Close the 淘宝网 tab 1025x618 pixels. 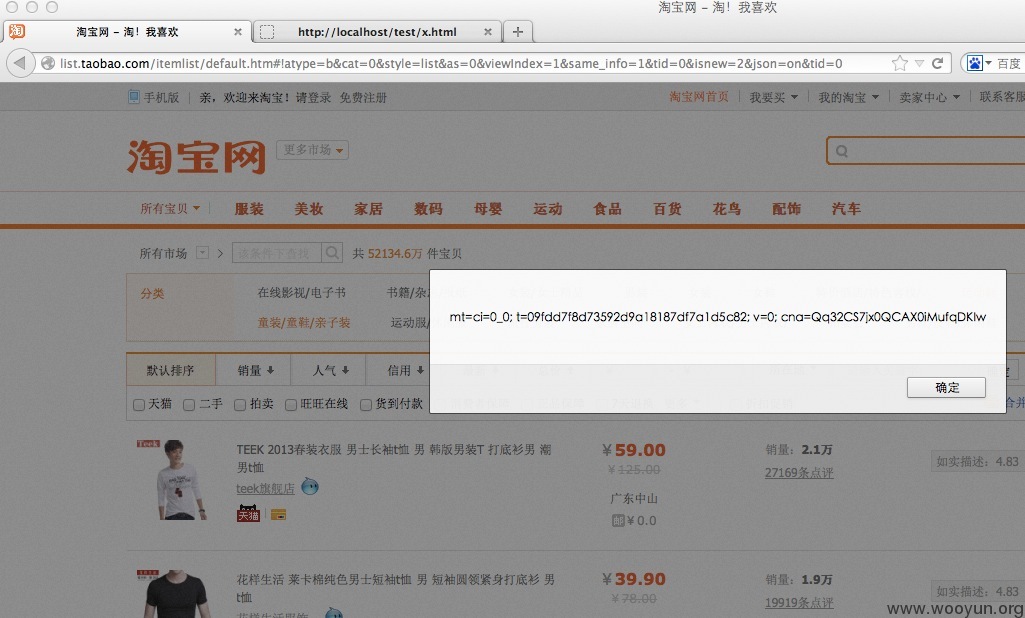[238, 31]
